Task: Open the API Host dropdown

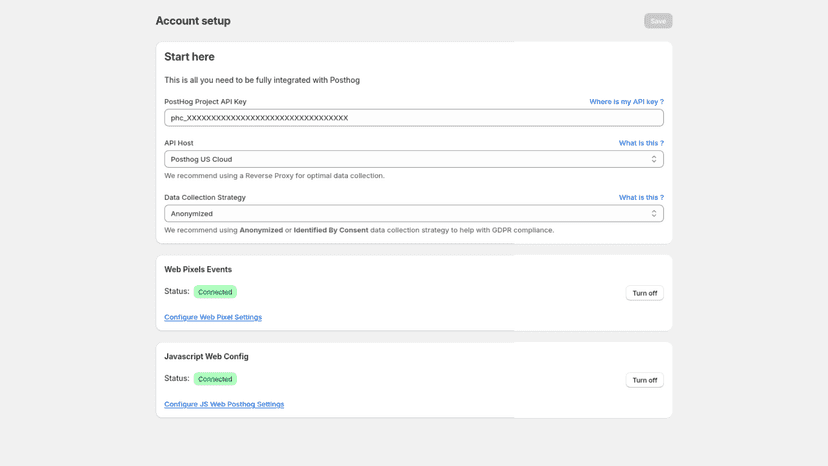Action: 413,159
